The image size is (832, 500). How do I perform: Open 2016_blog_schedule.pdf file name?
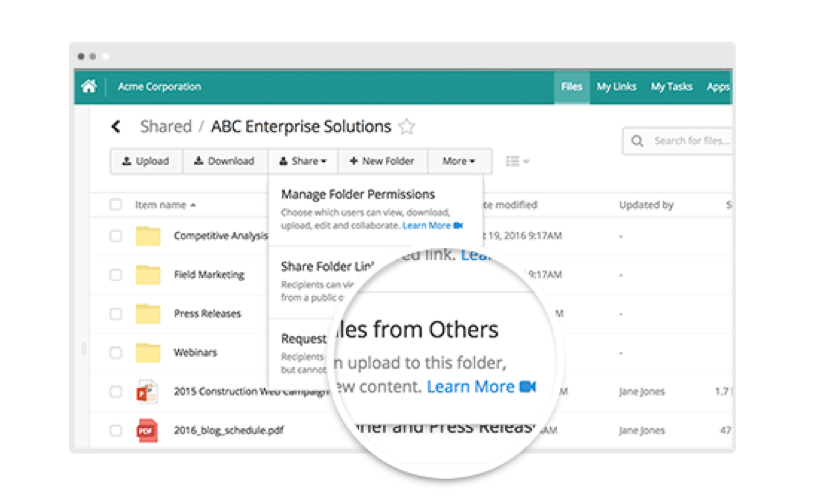click(x=229, y=430)
